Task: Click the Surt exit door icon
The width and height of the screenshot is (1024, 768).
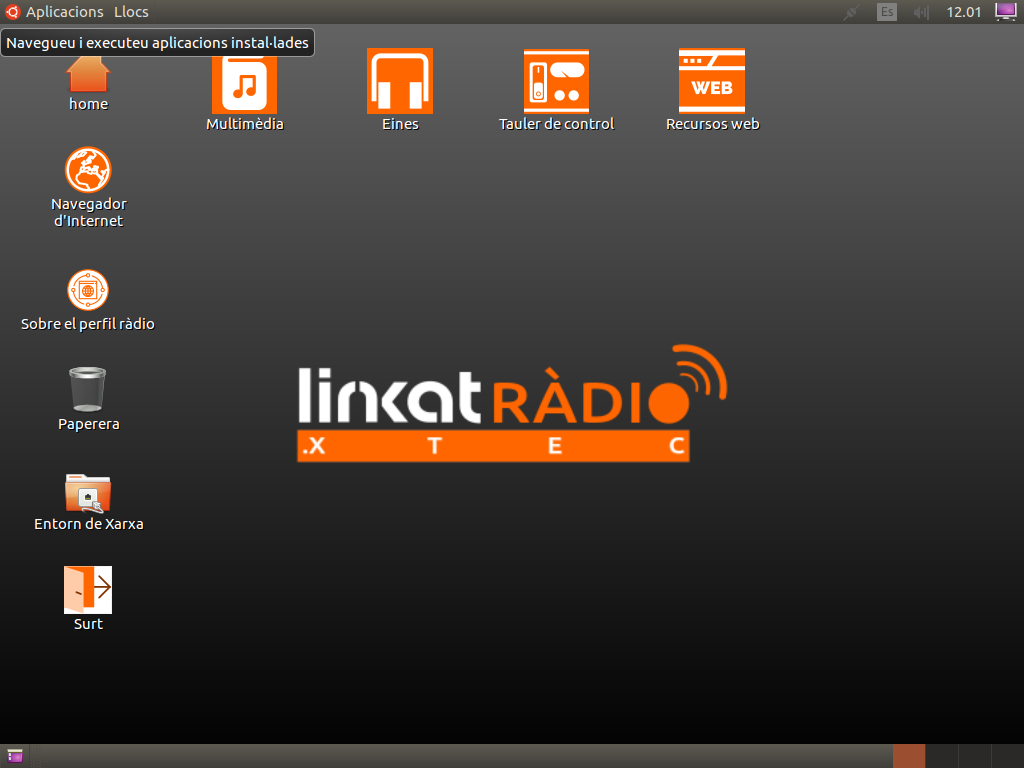Action: coord(88,590)
